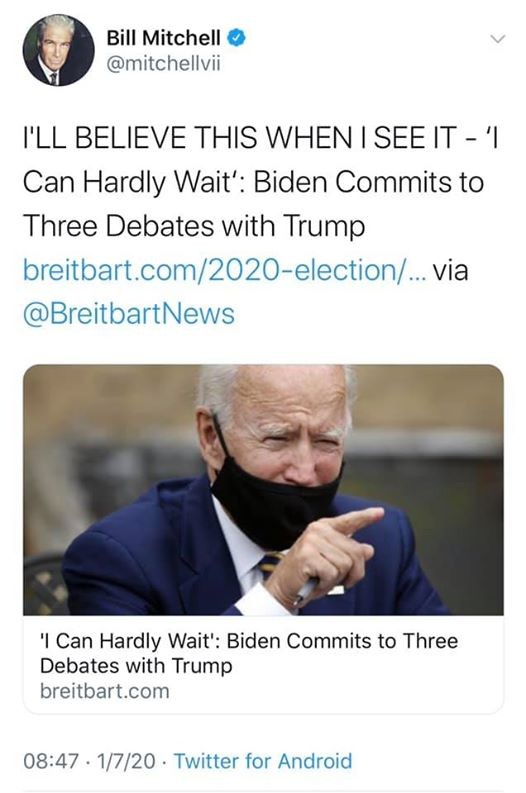Click the card headline 'I Can Hardly Wait'
Viewport: 526px width, 793px height.
click(x=249, y=653)
